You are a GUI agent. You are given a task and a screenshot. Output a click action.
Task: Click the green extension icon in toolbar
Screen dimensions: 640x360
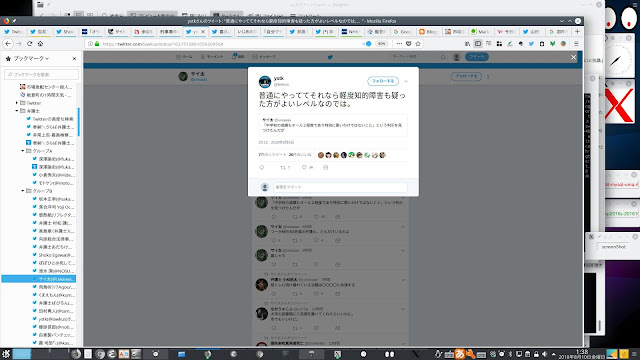pyautogui.click(x=552, y=44)
